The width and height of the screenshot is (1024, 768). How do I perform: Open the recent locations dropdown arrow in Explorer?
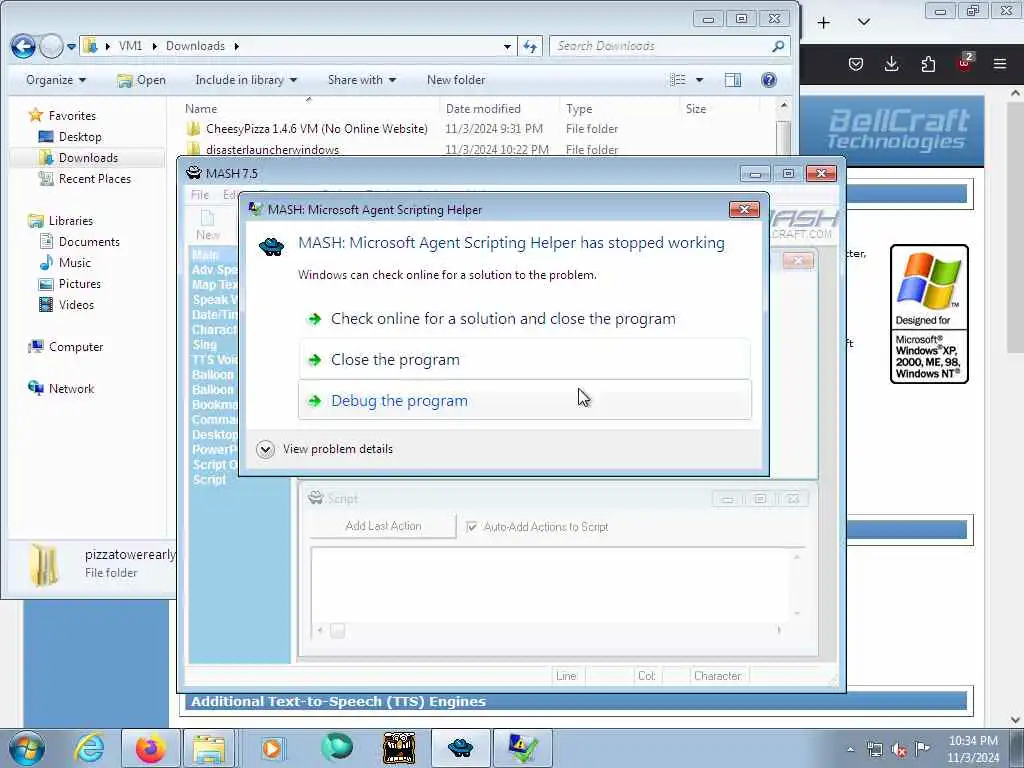tap(71, 46)
